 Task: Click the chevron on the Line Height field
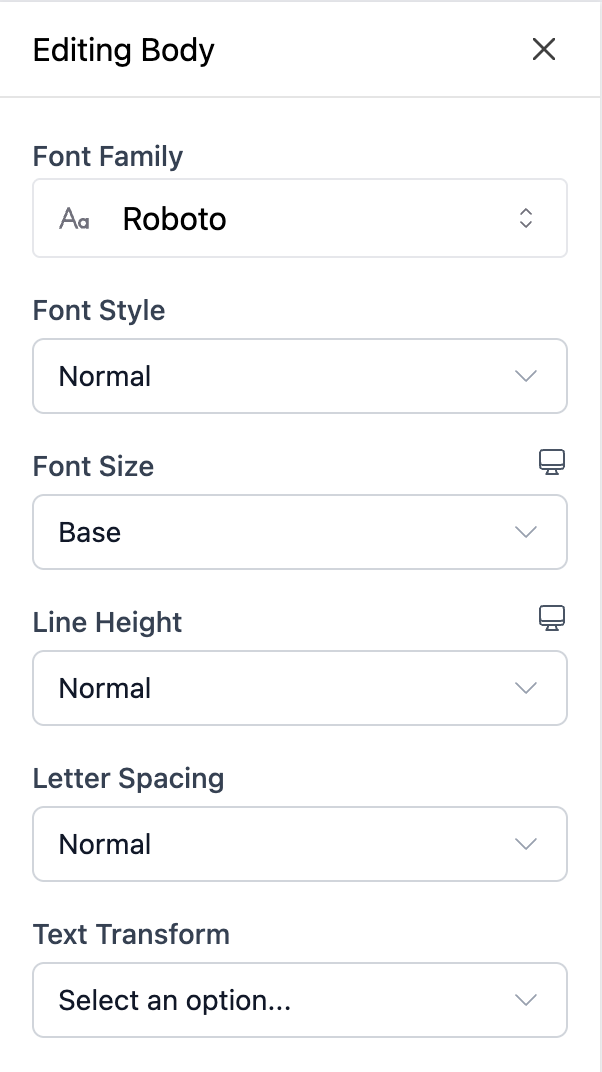tap(525, 688)
